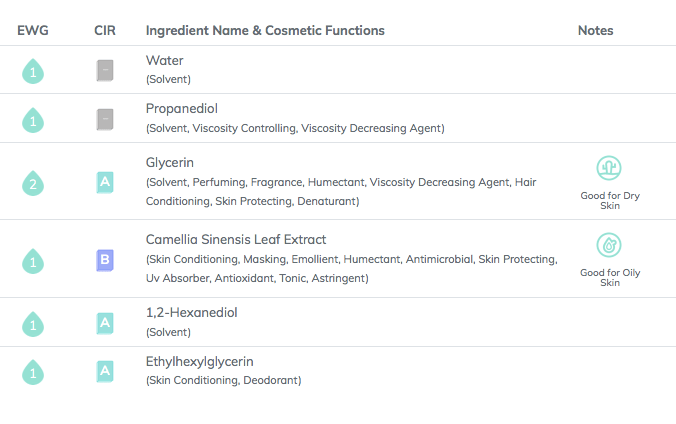Click the EWG drop for Ethylhexylglycerin
This screenshot has height=424, width=676.
pos(33,372)
